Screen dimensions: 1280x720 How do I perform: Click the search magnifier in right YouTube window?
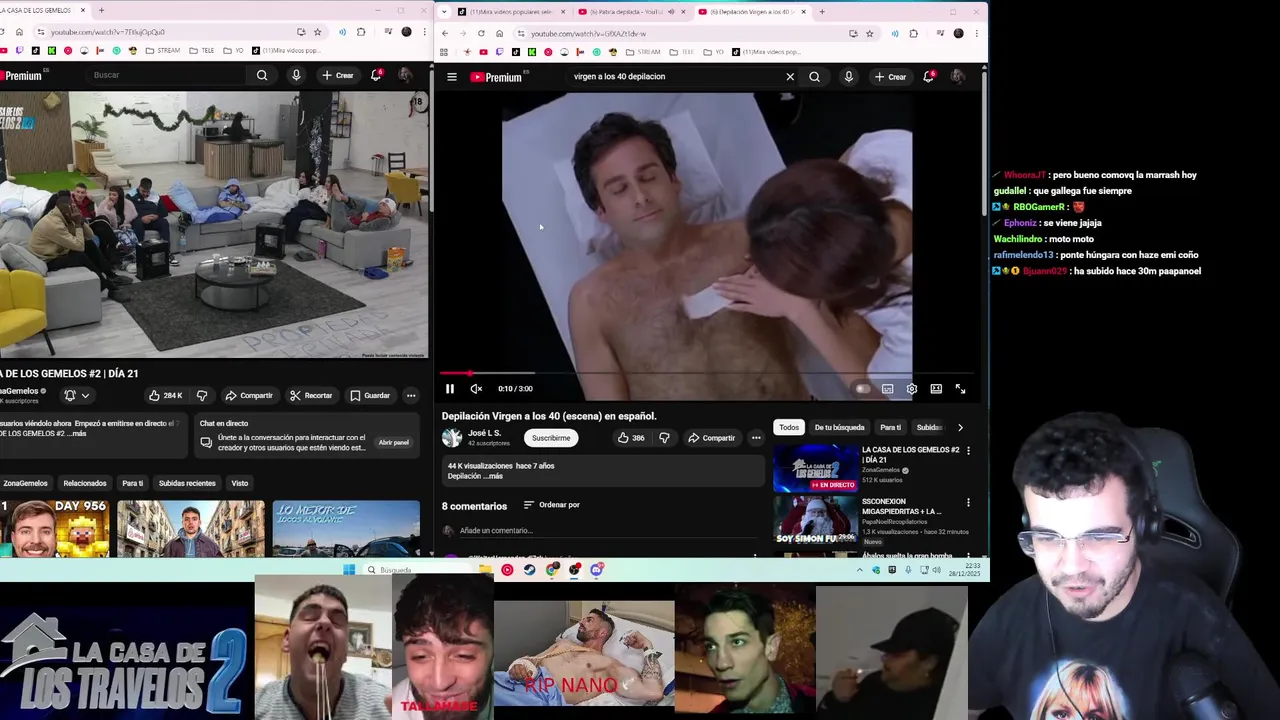coord(814,77)
